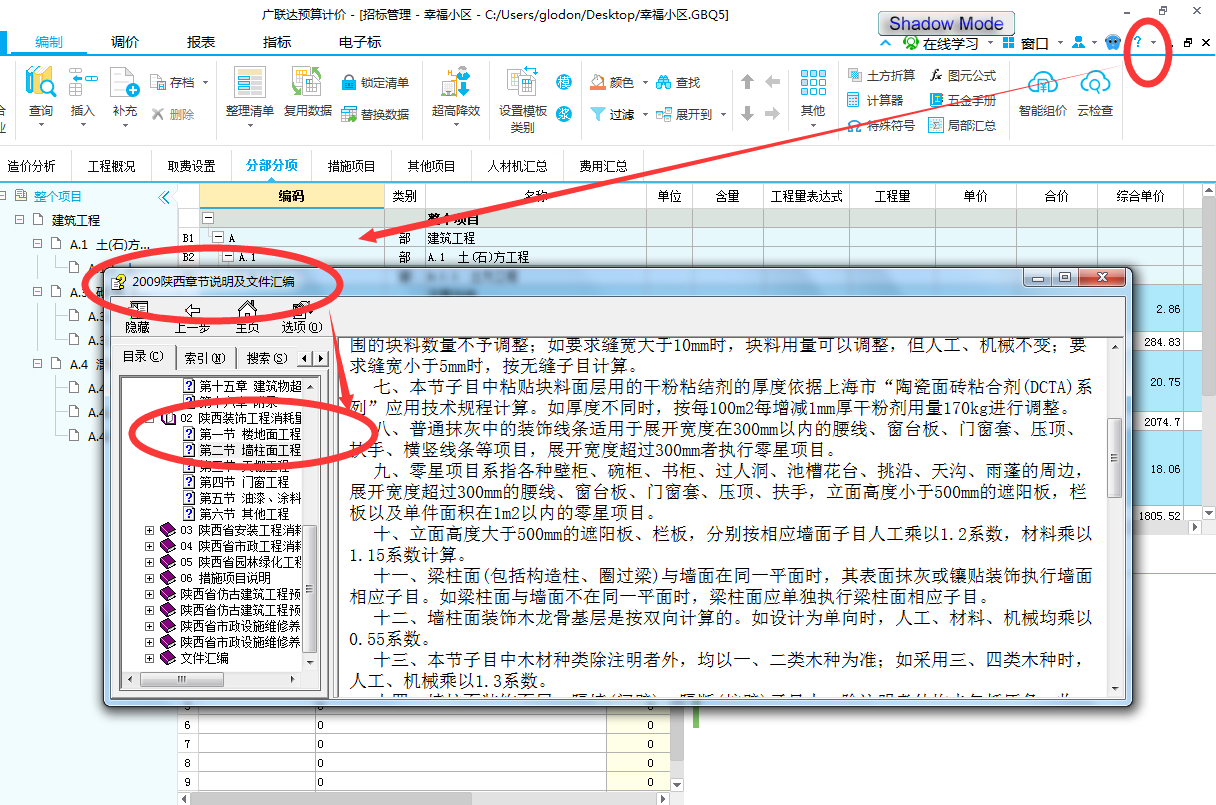Click 替换数据 in the ribbon
The image size is (1216, 805).
point(375,114)
